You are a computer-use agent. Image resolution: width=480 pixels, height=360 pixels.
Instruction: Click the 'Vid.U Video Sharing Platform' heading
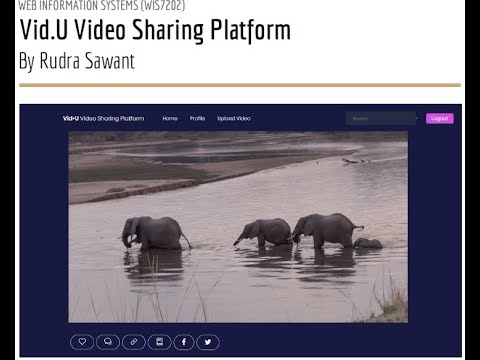click(x=155, y=30)
